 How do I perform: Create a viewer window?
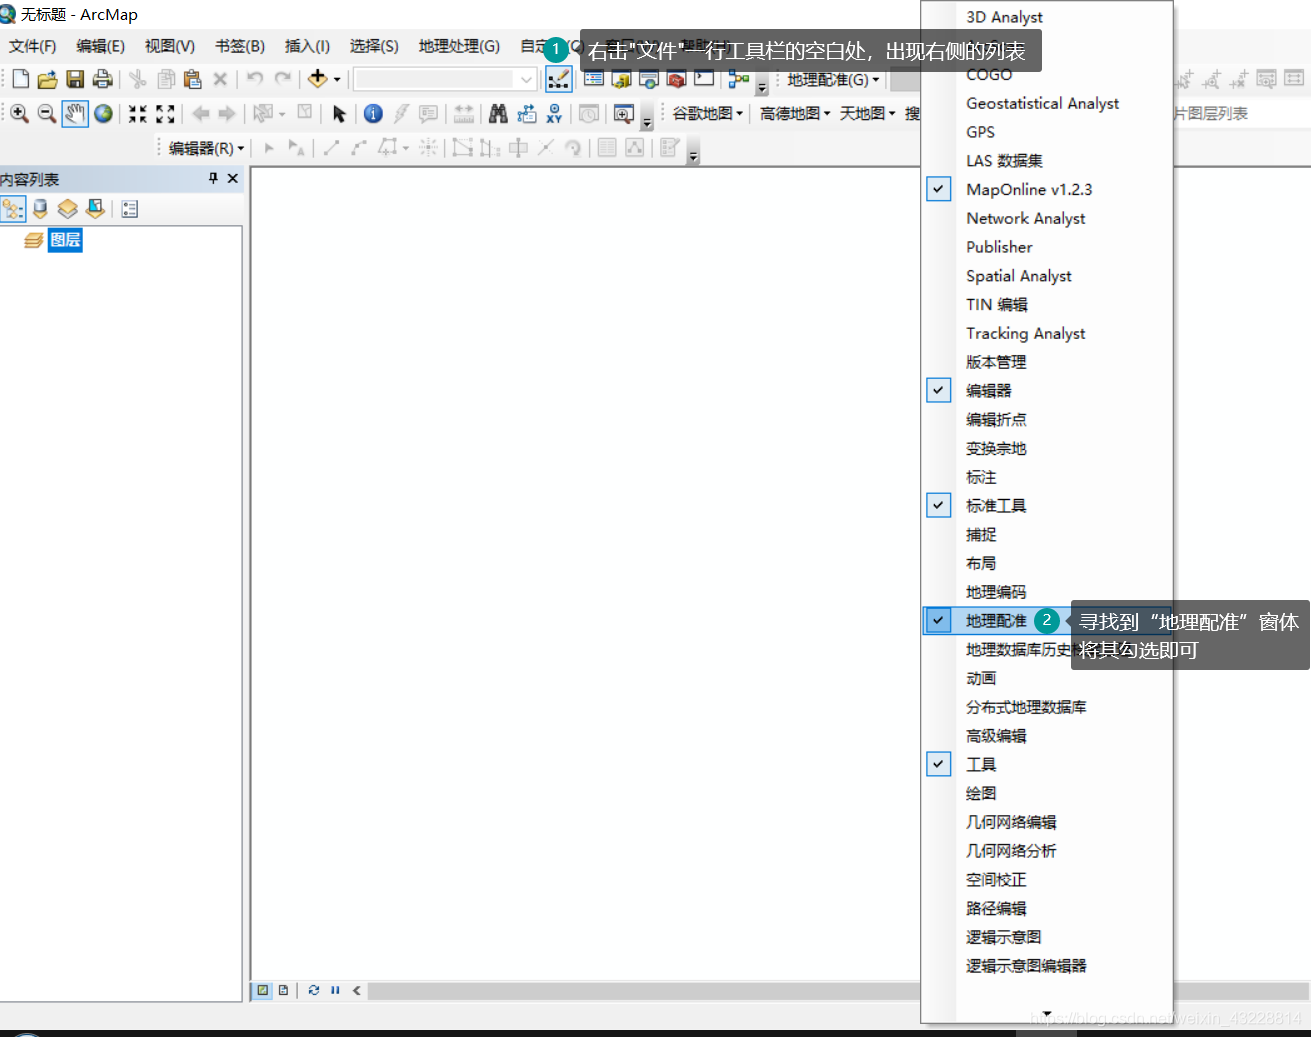[624, 114]
